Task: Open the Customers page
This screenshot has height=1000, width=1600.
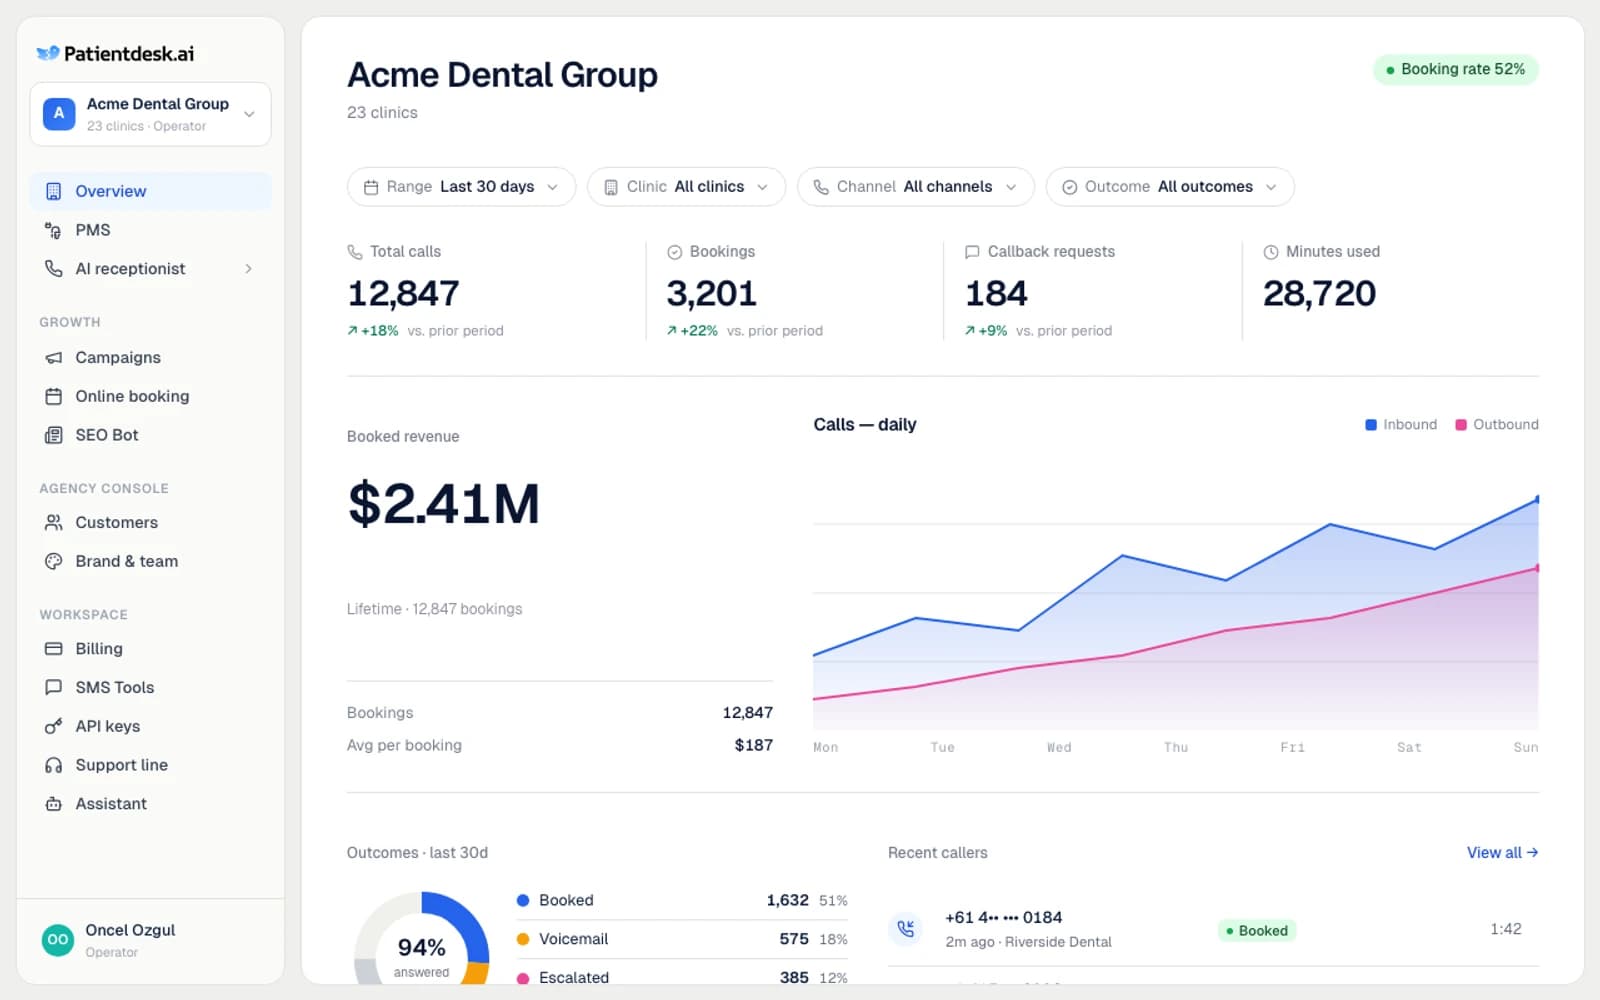Action: point(150,523)
